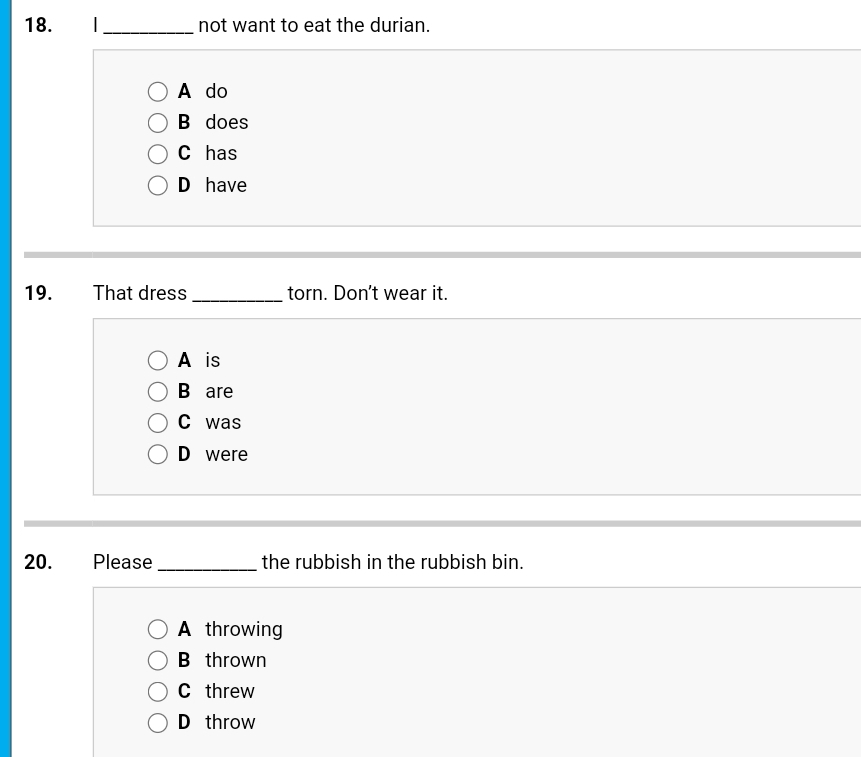Click question 18 text about the durian

tap(262, 25)
